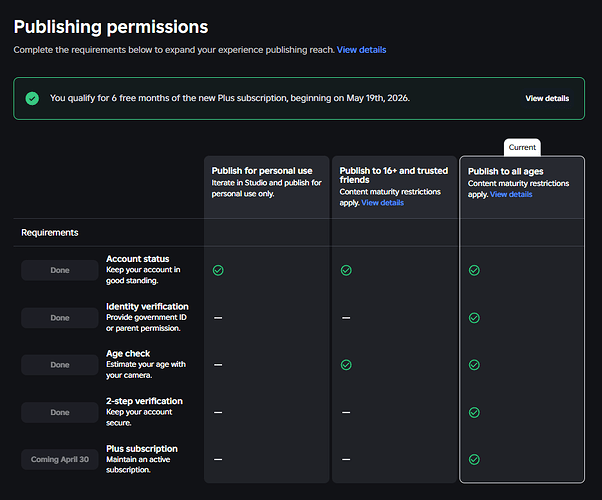
Task: Open View details in Publish to all ages
Action: [510, 195]
